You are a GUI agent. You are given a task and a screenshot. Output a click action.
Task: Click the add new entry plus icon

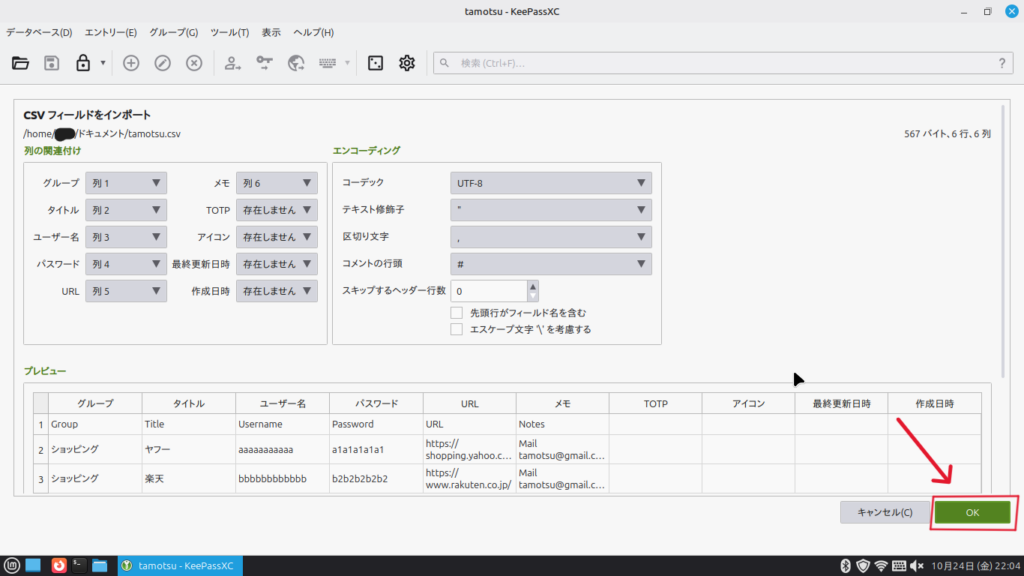pos(131,63)
